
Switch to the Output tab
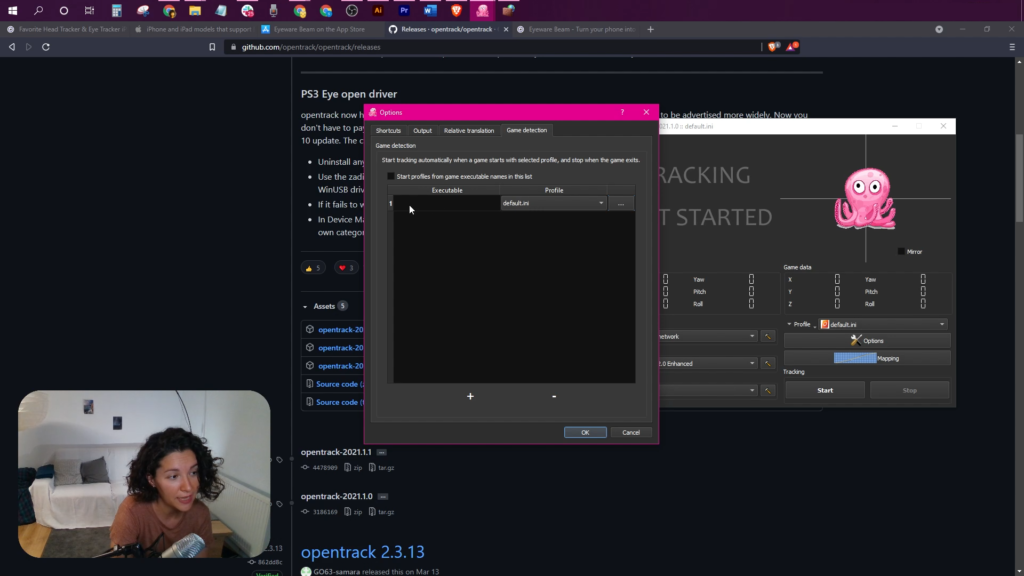423,131
